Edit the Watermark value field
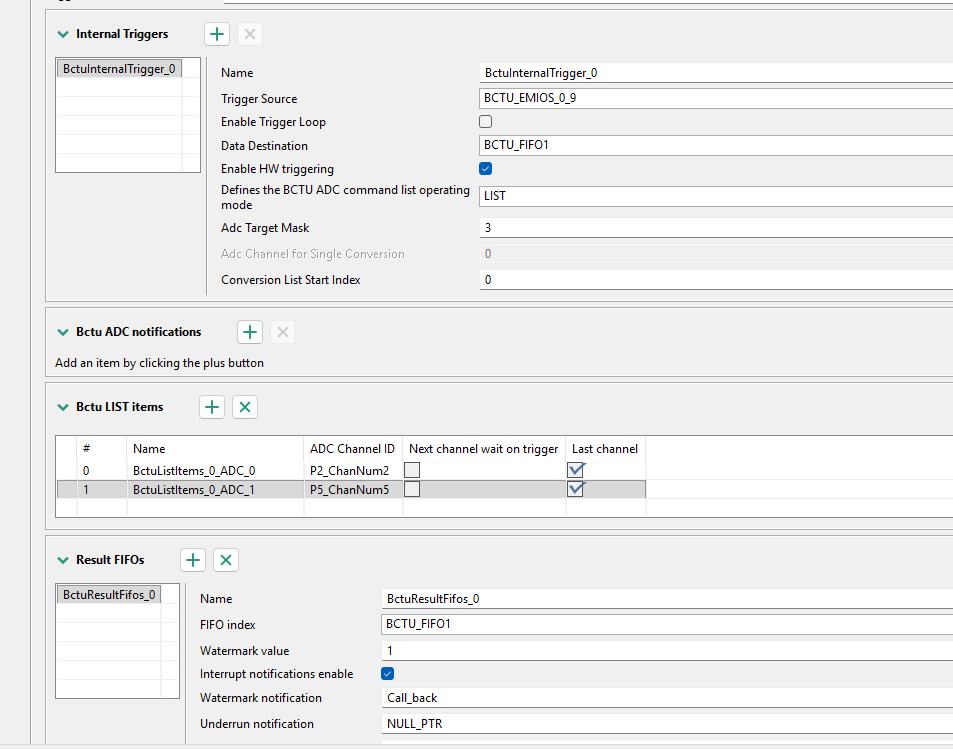This screenshot has width=953, height=749. click(667, 651)
